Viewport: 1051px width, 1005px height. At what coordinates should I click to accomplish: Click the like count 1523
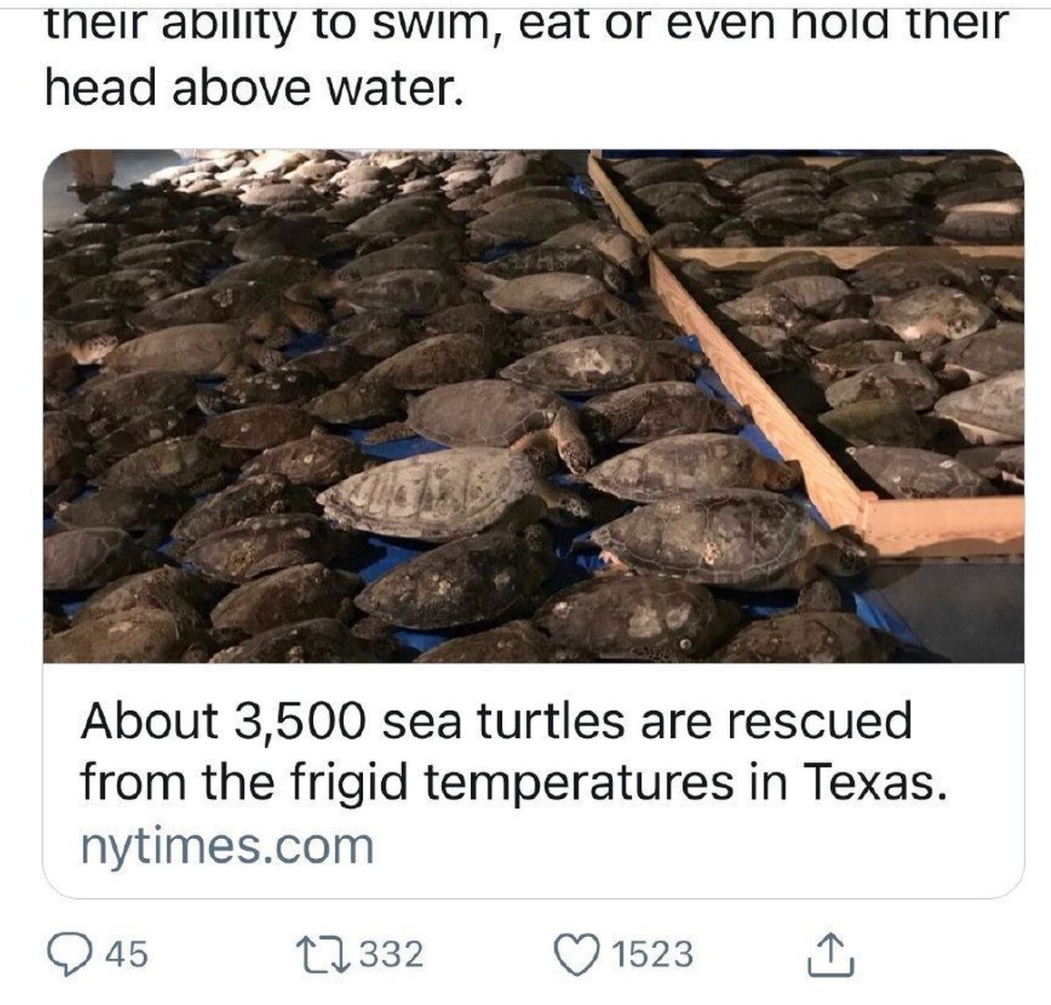click(651, 954)
